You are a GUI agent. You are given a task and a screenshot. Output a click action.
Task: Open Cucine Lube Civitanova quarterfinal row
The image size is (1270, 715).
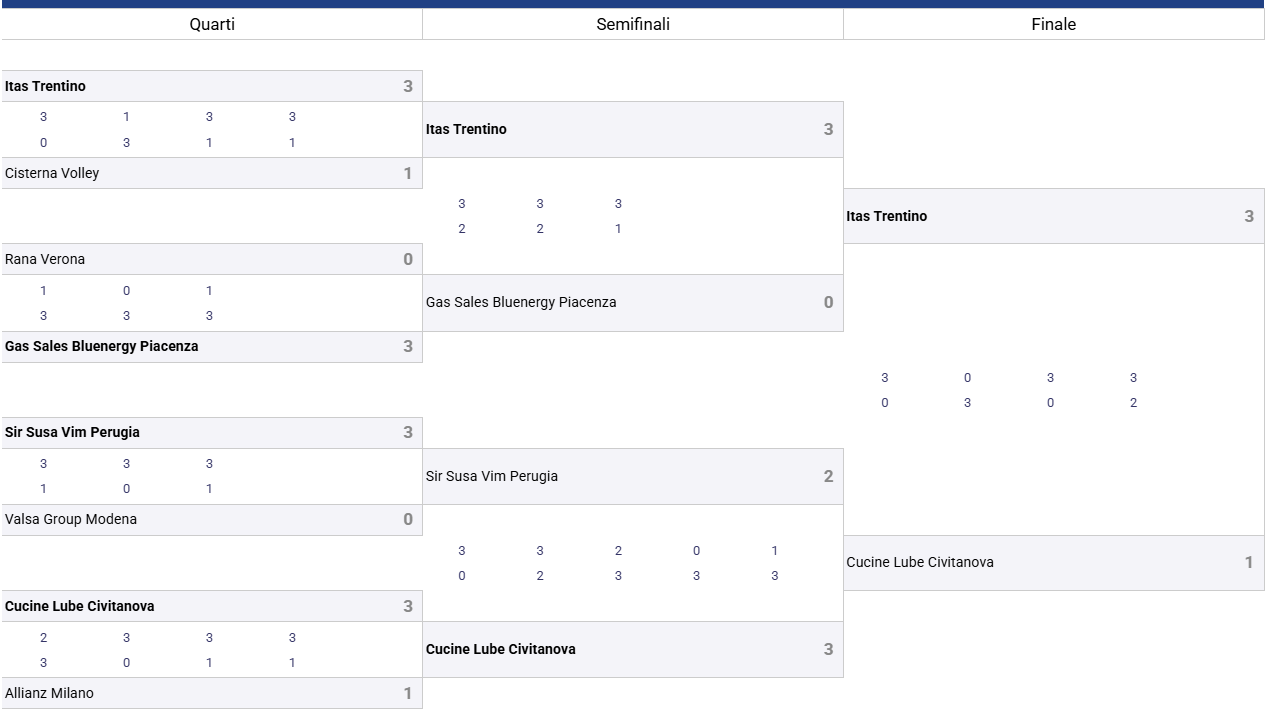pyautogui.click(x=211, y=606)
